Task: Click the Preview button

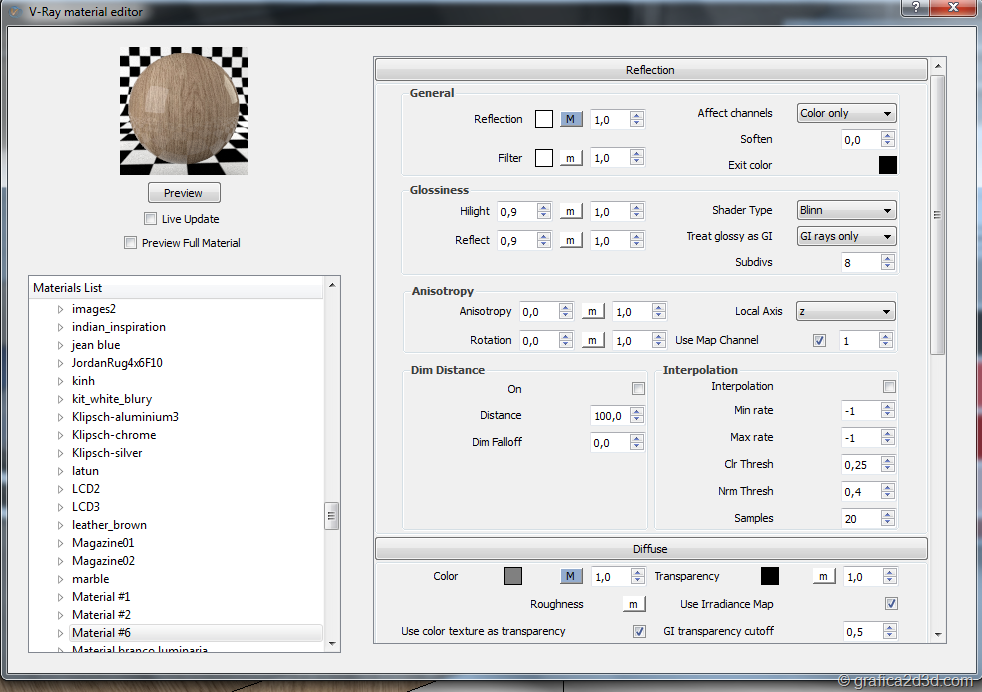Action: tap(184, 193)
